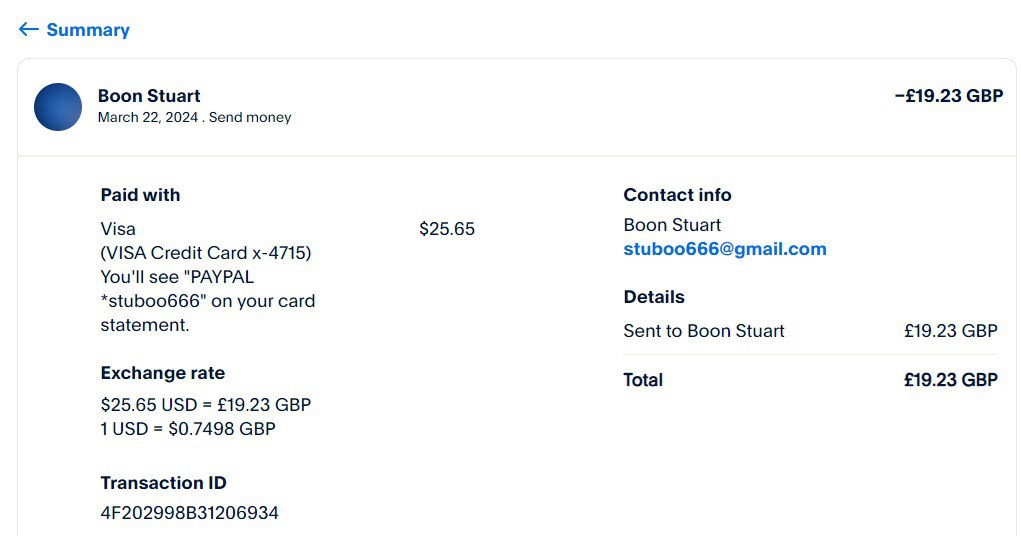The height and width of the screenshot is (536, 1021).
Task: Click the Sent to Boon Stuart row
Action: 704,331
